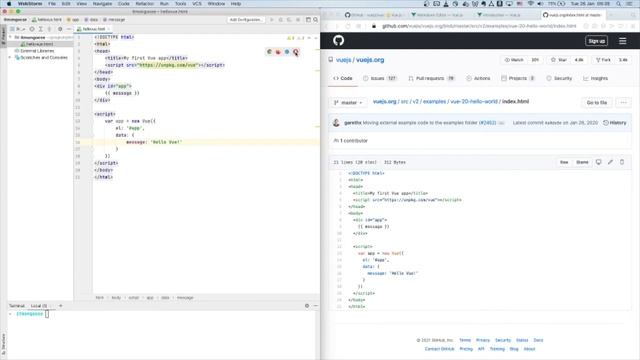Open Add Configuration dropdown
This screenshot has width=640, height=360.
[245, 20]
